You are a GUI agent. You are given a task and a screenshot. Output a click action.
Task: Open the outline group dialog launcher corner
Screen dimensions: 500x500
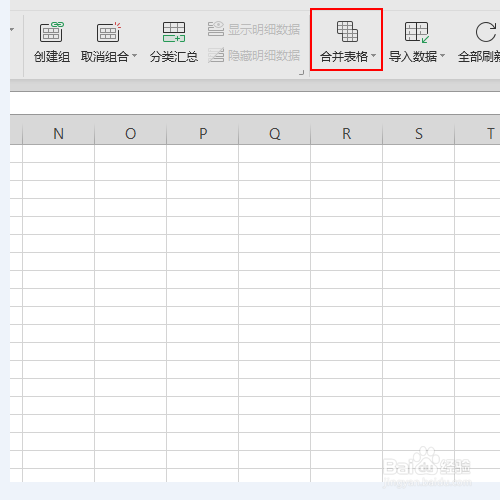(x=301, y=72)
